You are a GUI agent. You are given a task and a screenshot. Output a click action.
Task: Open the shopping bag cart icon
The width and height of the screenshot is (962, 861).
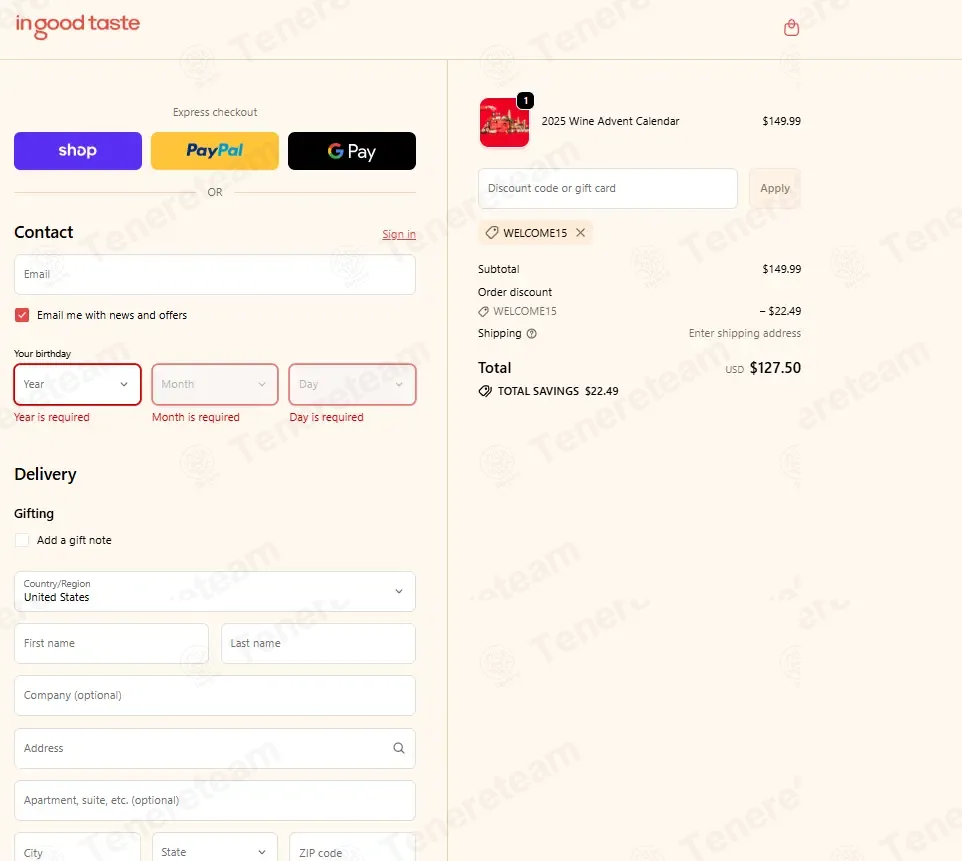(791, 28)
